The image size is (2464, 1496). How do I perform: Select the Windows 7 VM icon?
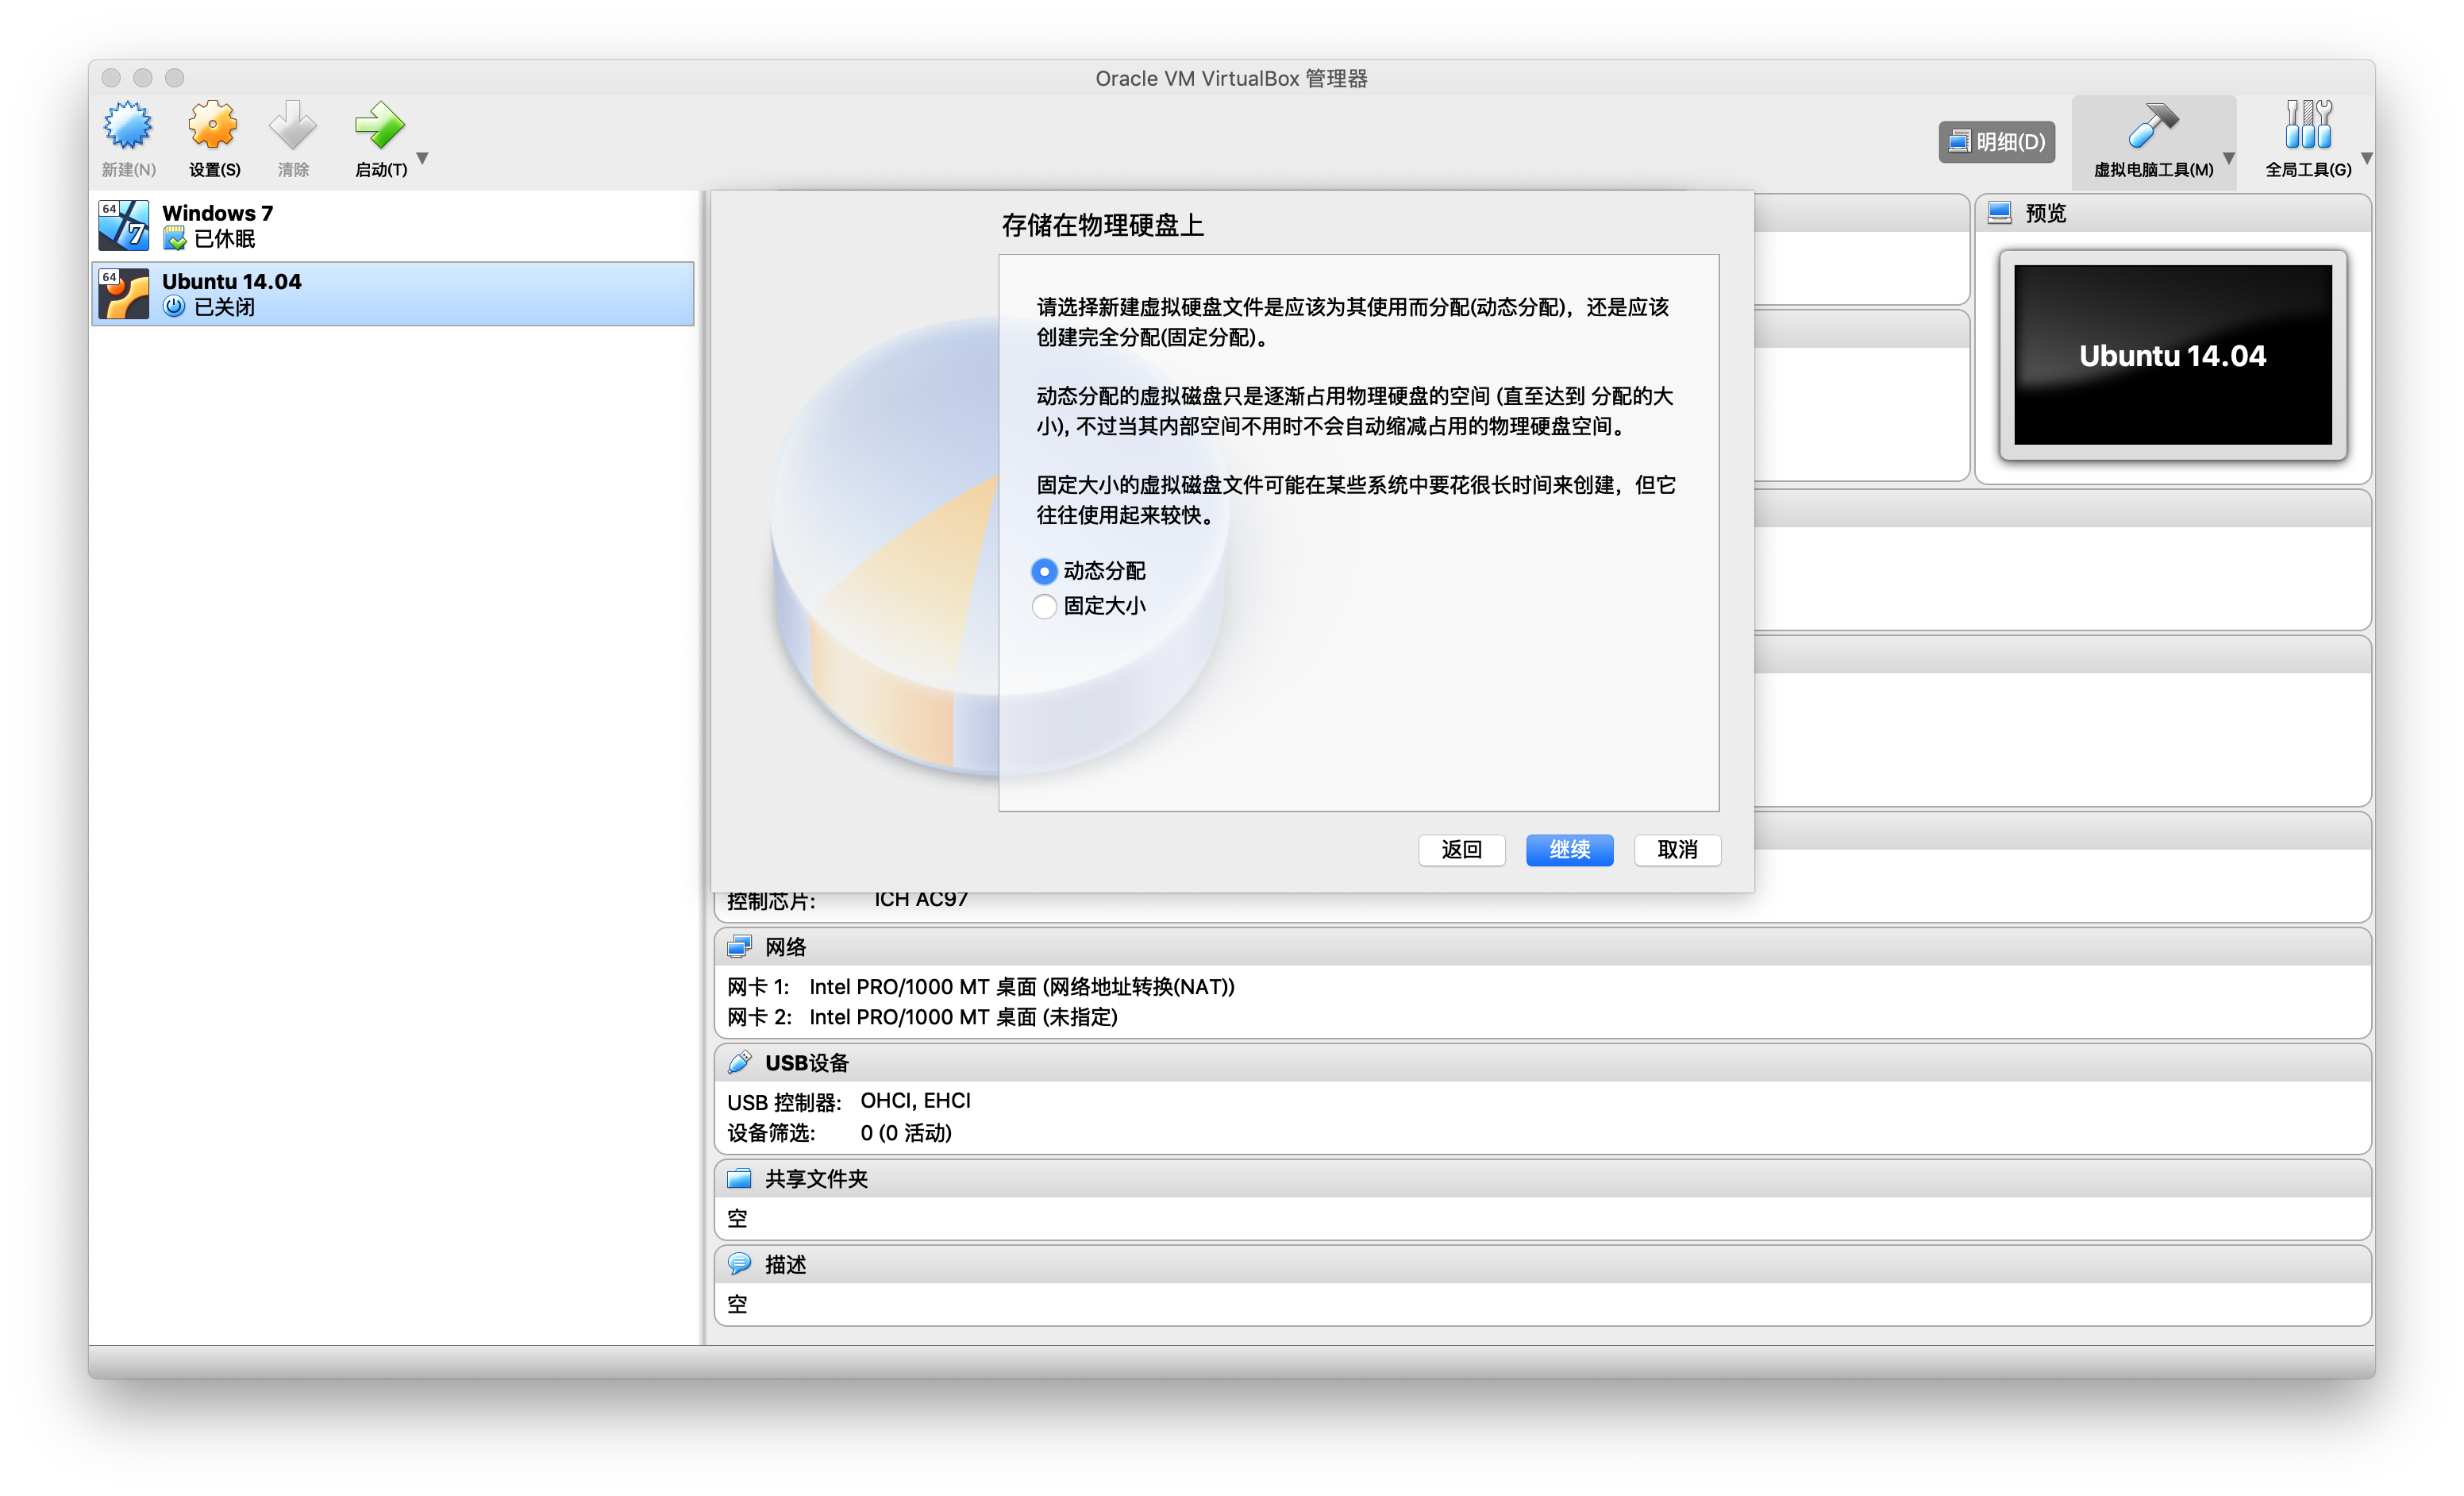(124, 225)
